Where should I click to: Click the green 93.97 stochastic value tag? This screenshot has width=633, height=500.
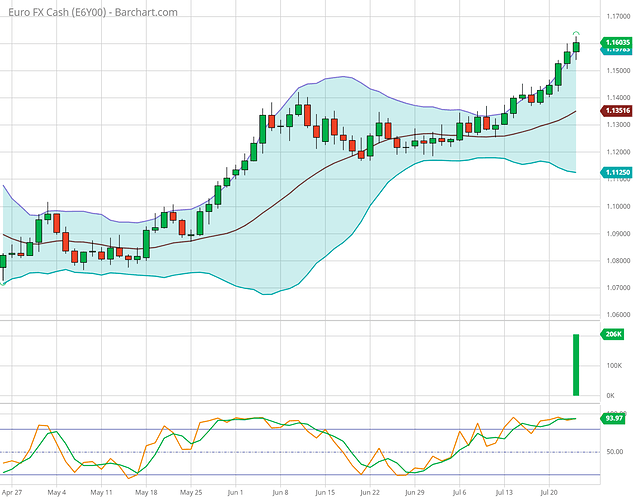[612, 418]
